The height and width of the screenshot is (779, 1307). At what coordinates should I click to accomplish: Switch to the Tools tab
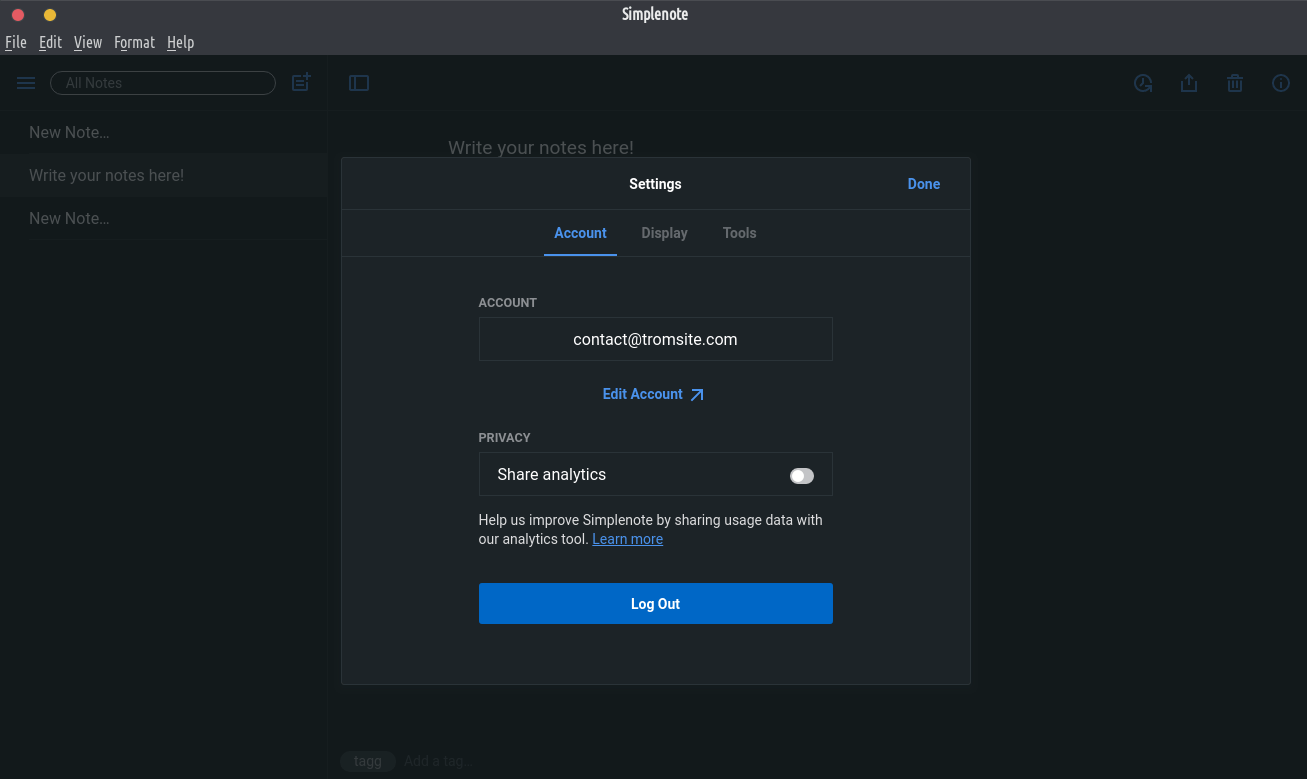click(x=739, y=233)
